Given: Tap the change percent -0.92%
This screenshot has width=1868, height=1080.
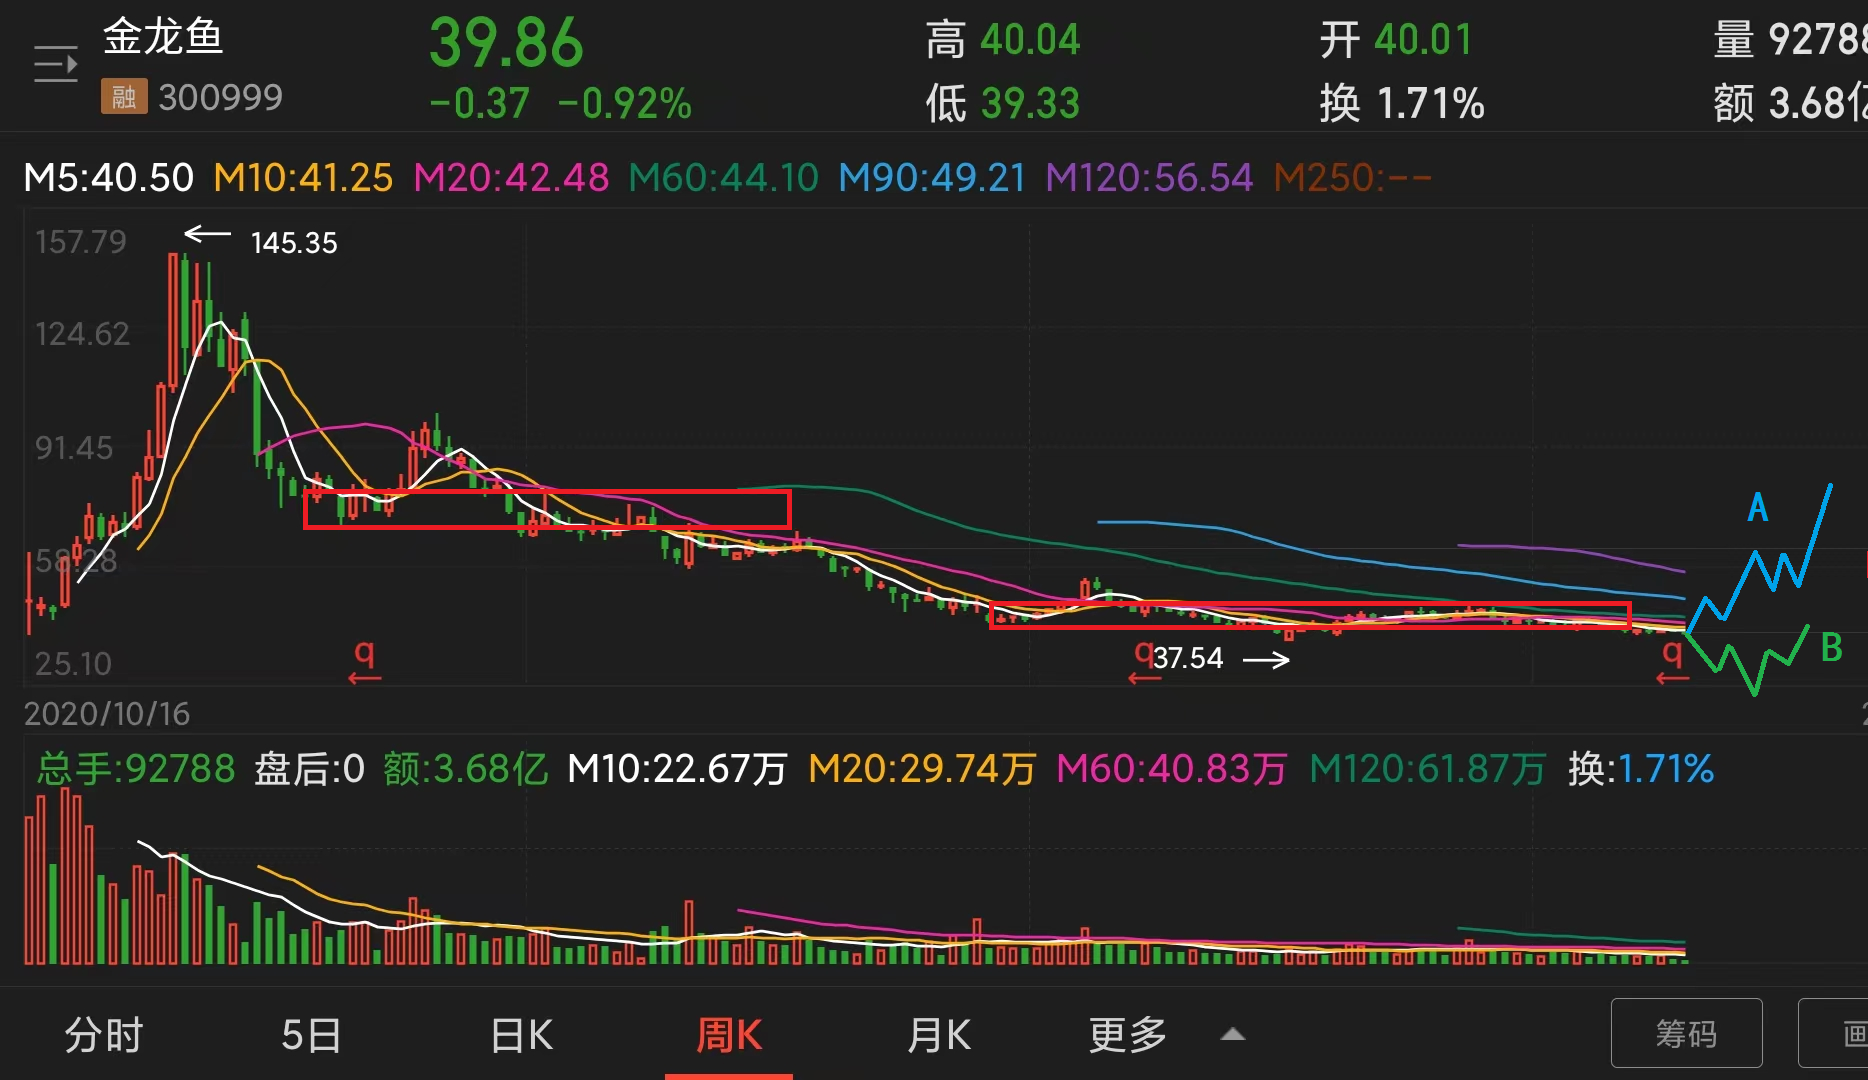Looking at the screenshot, I should click(x=625, y=104).
